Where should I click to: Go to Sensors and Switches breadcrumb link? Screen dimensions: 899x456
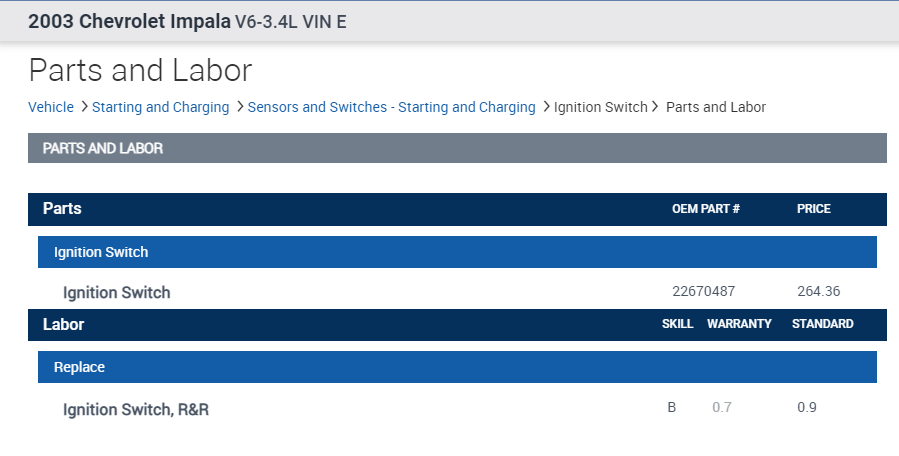pyautogui.click(x=391, y=107)
